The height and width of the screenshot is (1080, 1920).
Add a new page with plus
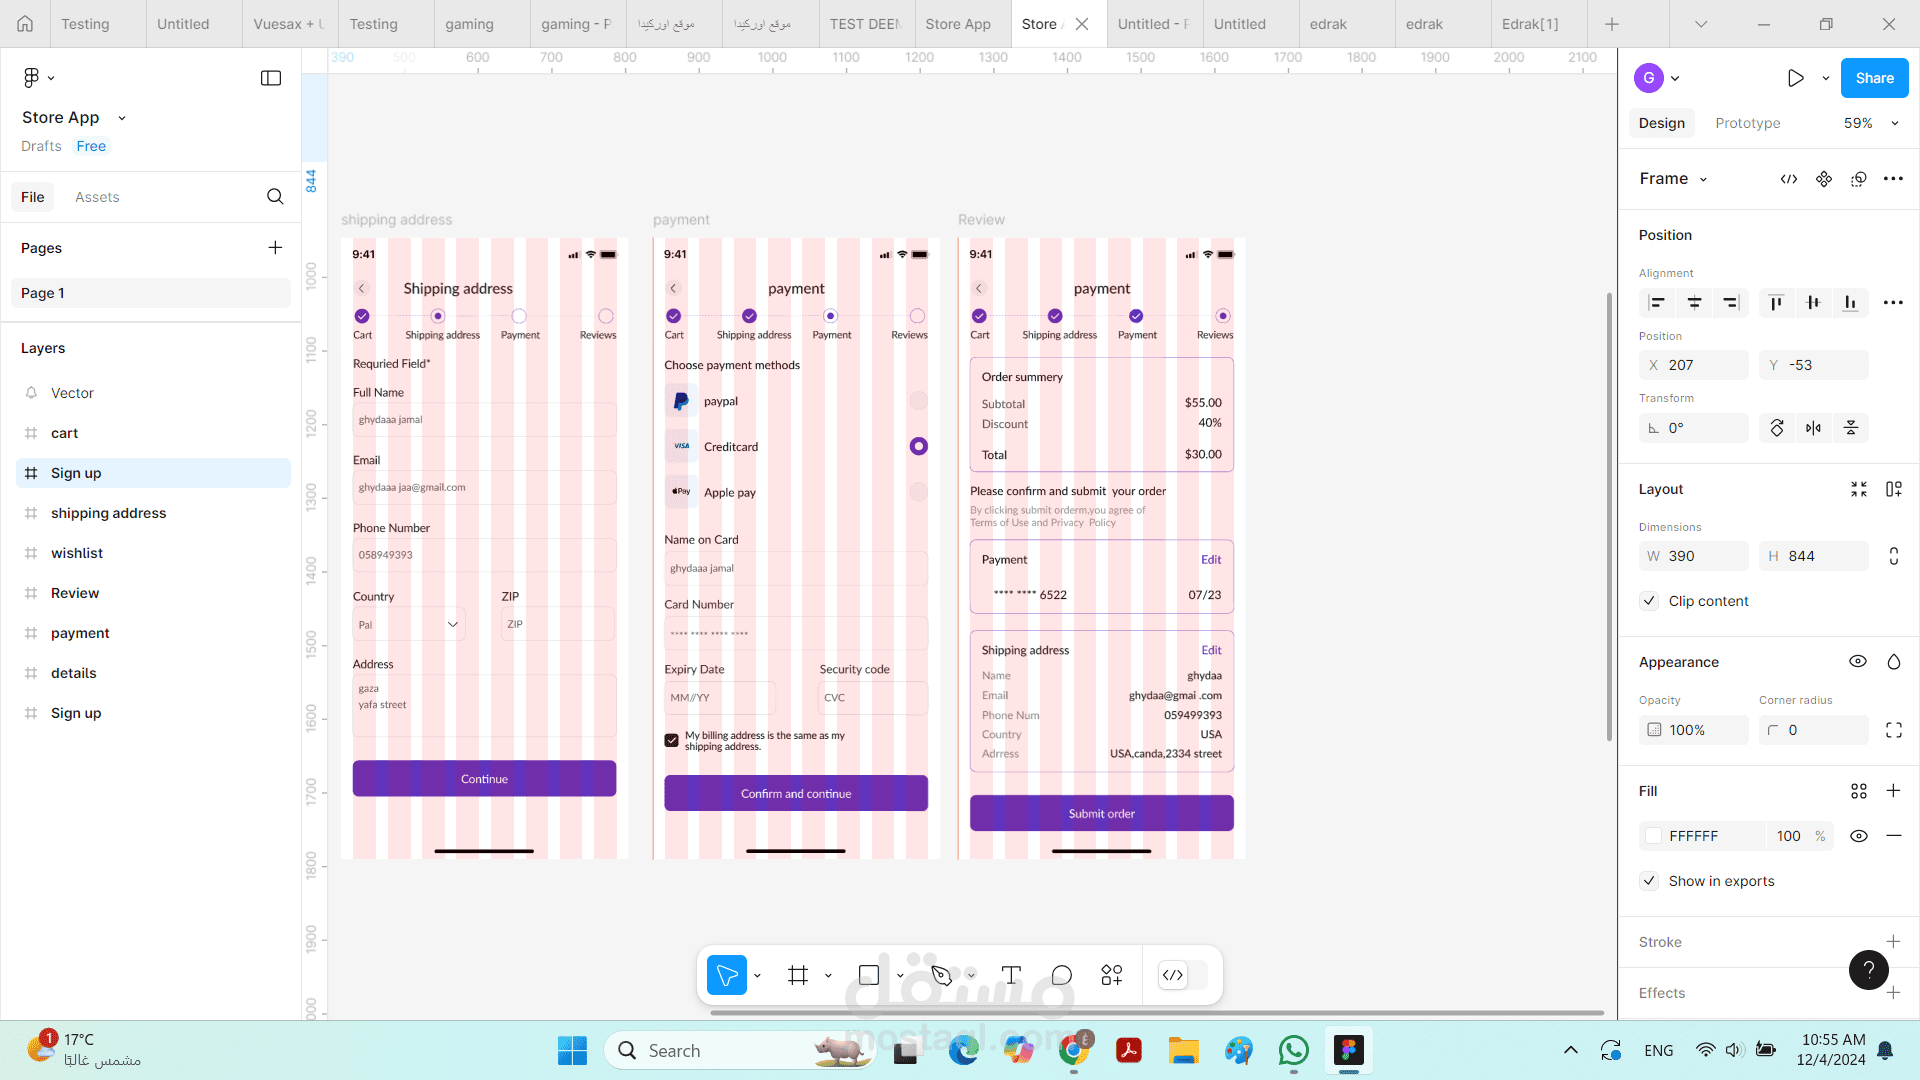tap(275, 248)
